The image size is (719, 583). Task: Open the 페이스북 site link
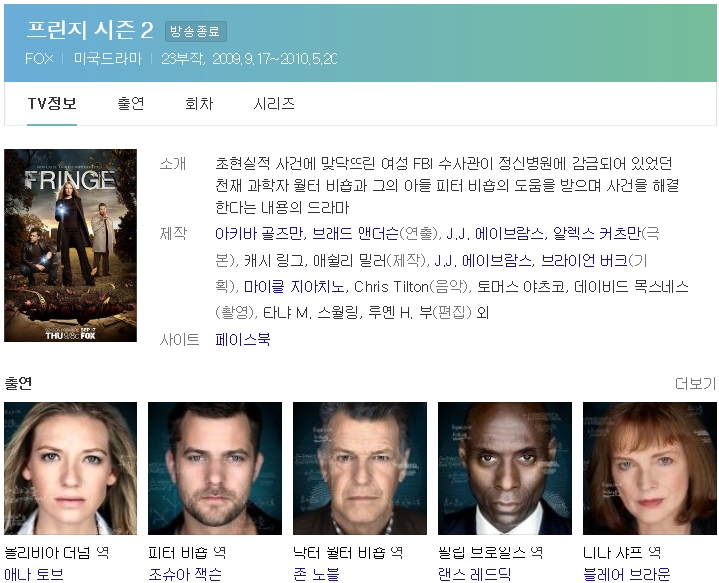[242, 340]
